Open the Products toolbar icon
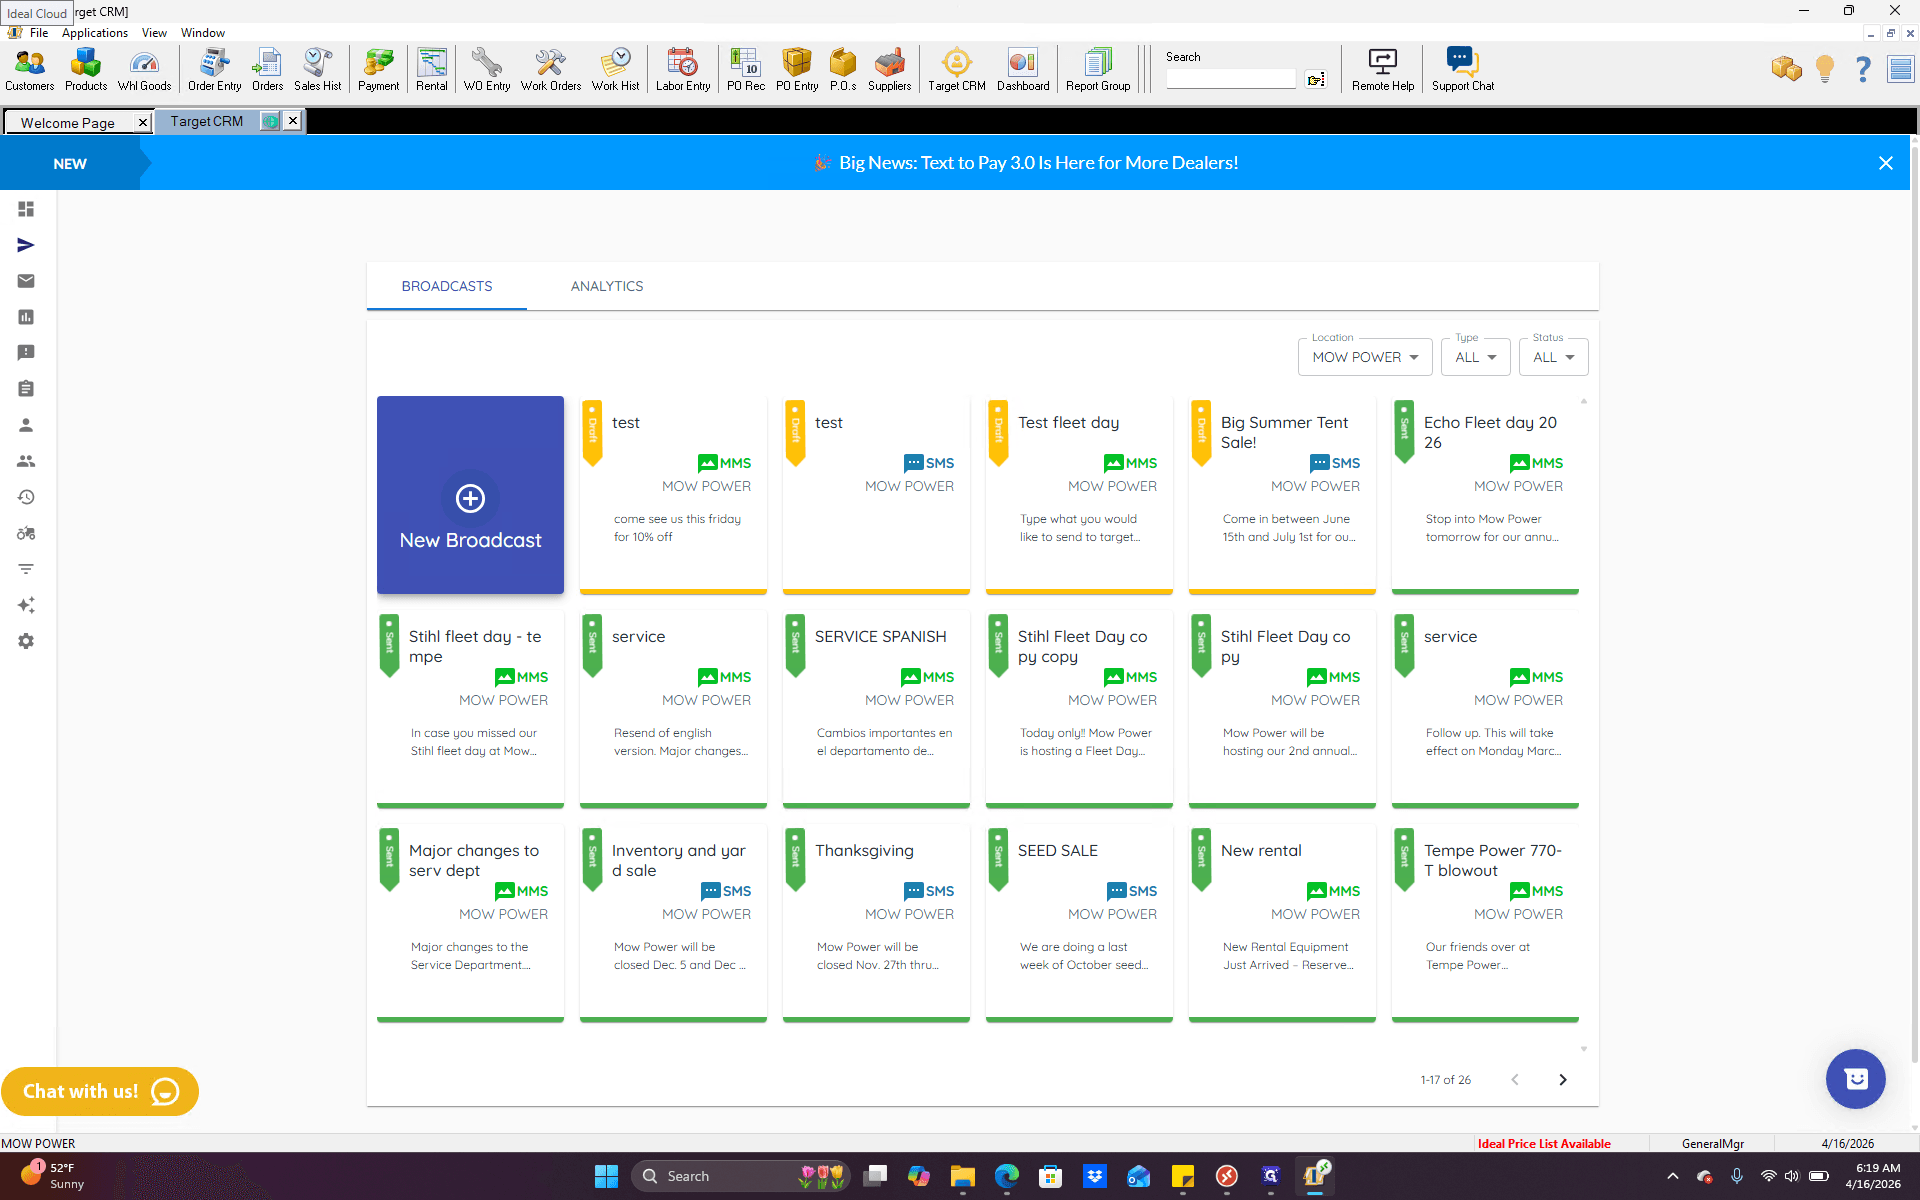Screen dimensions: 1920x1200 click(86, 69)
